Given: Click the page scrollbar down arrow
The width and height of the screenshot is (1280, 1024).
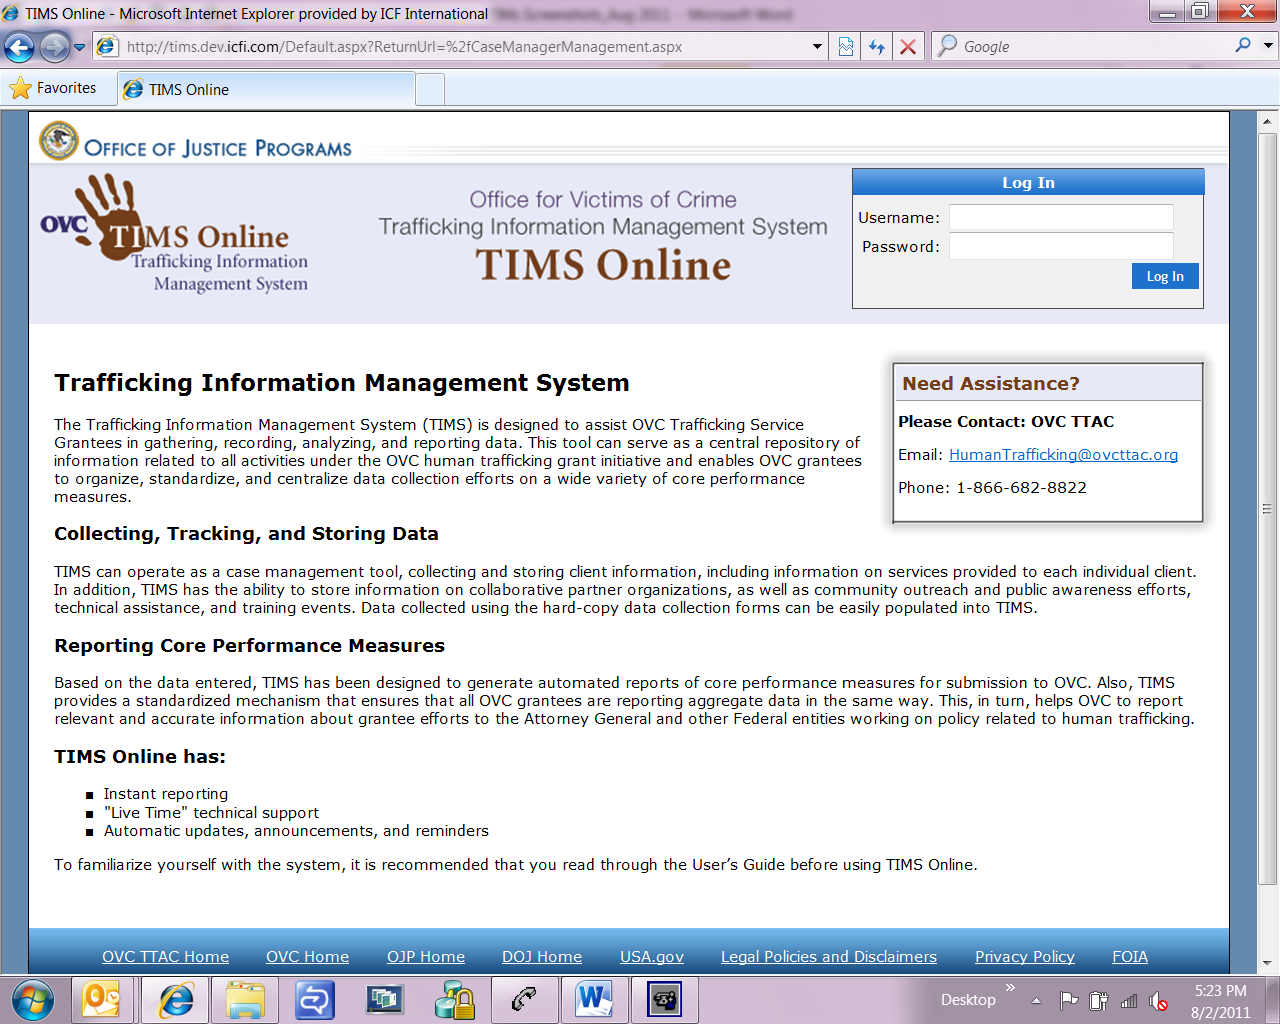Looking at the screenshot, I should (x=1267, y=963).
